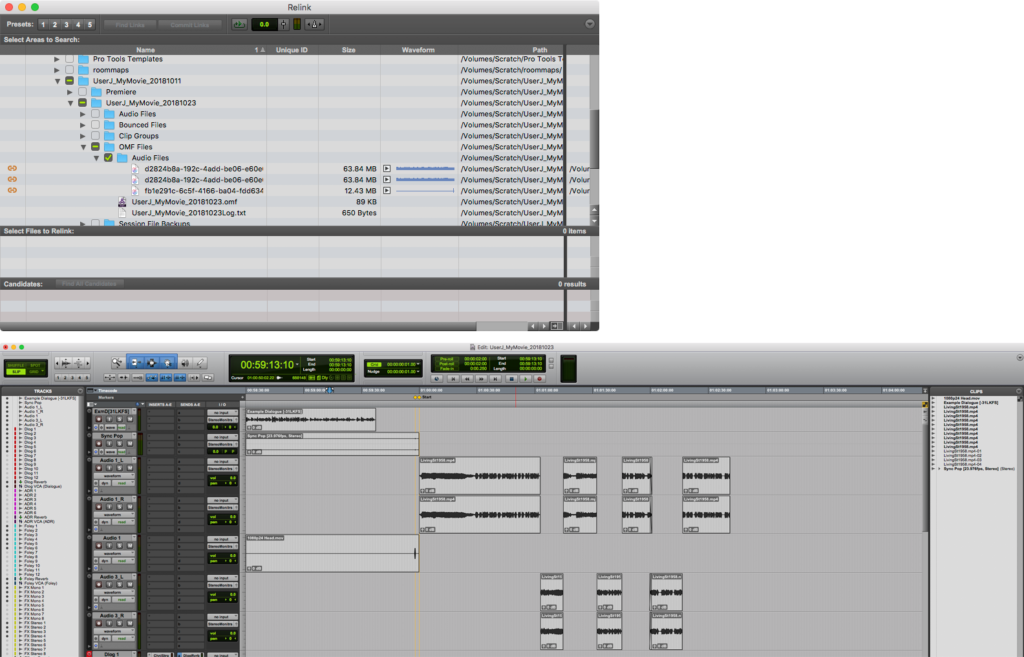The height and width of the screenshot is (657, 1024).
Task: Click the Return to Zero transport button
Action: pos(453,379)
